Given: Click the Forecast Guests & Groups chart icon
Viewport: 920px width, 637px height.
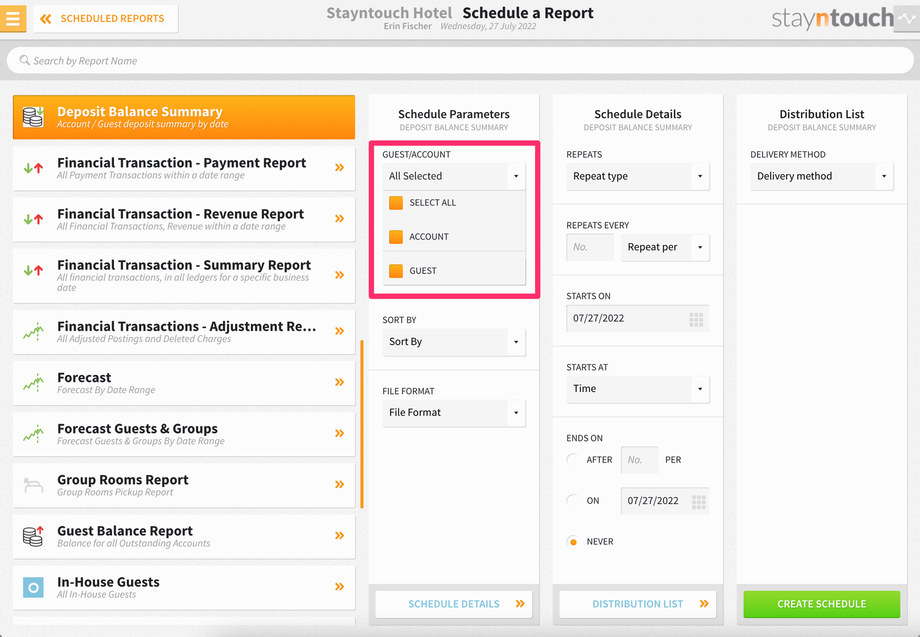Looking at the screenshot, I should [x=33, y=433].
